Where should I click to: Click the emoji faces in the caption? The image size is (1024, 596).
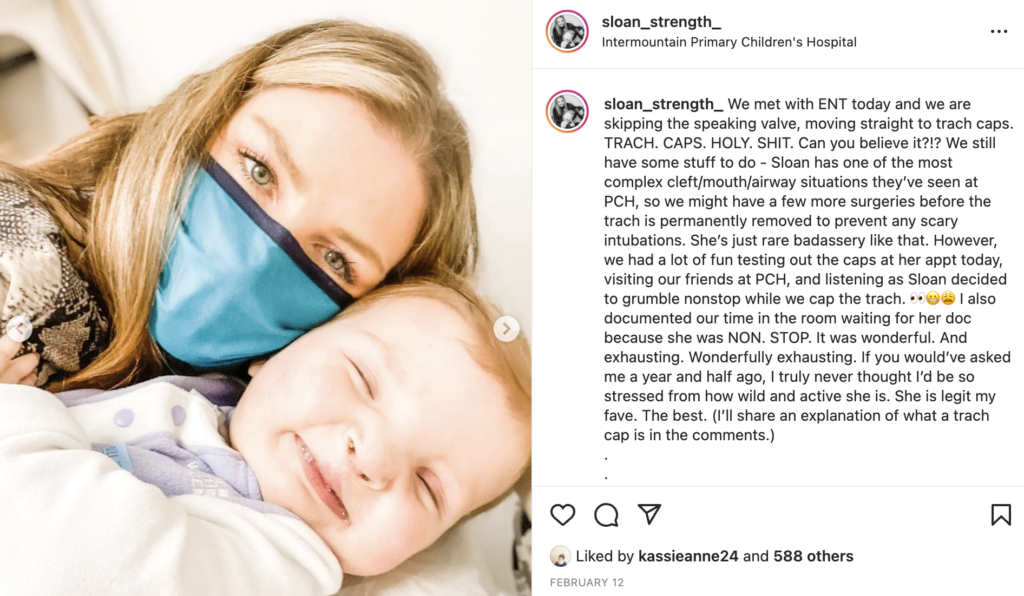click(x=932, y=298)
